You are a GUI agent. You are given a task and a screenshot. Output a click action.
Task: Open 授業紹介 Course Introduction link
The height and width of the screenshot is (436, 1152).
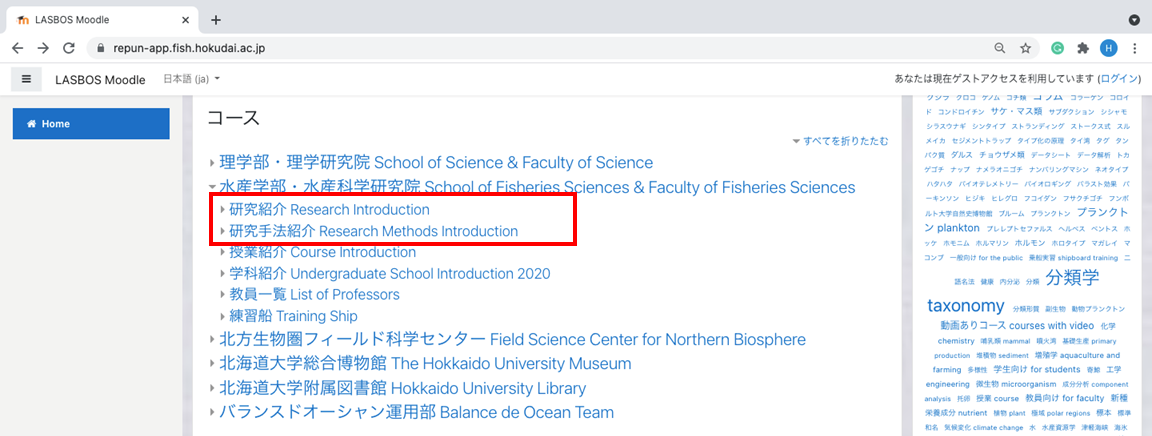323,252
